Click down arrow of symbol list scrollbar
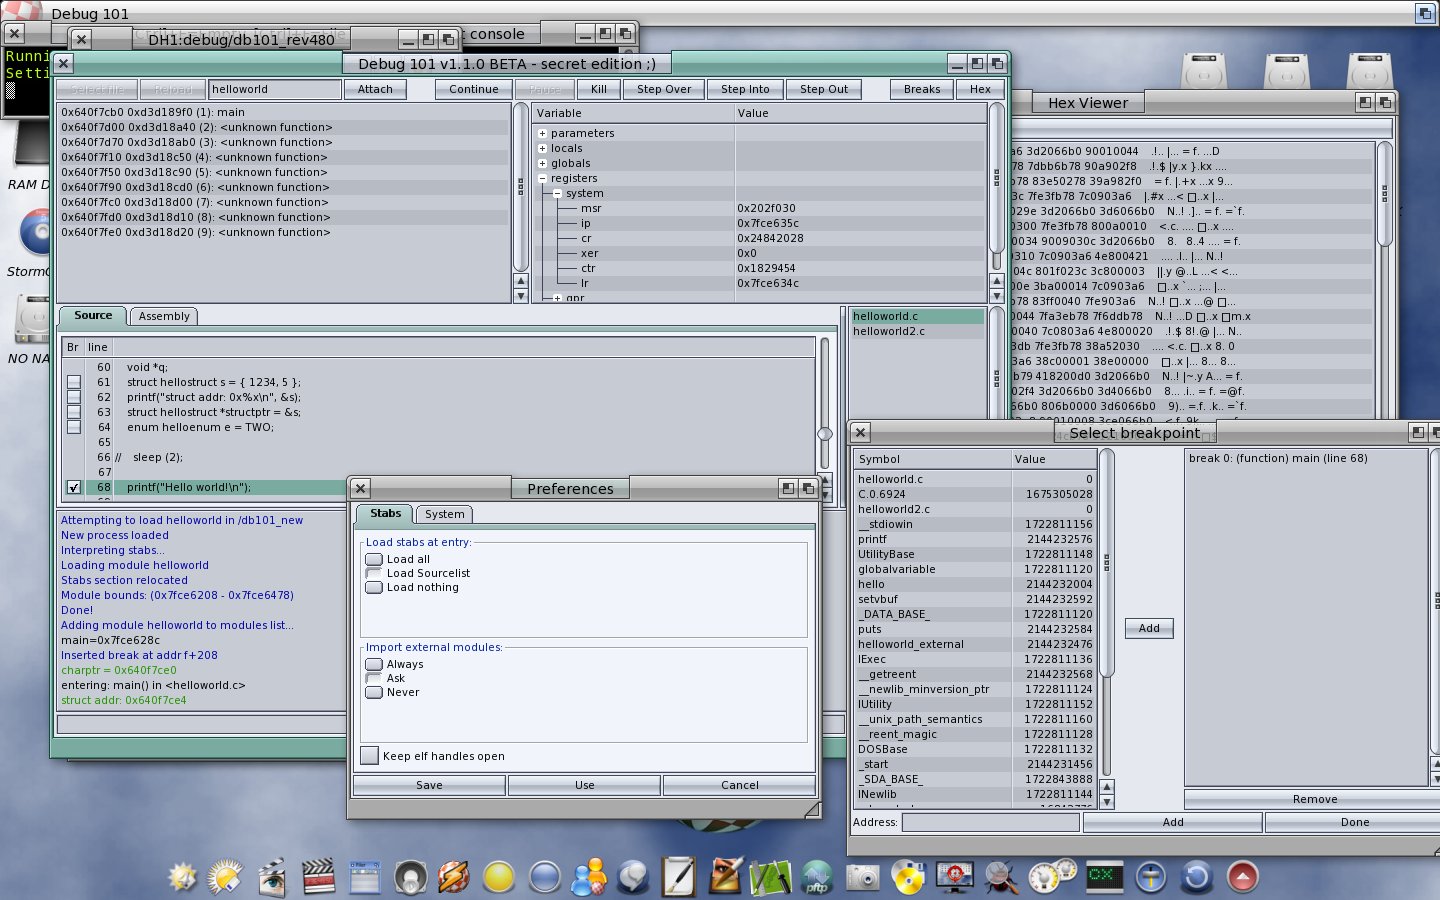 1106,802
